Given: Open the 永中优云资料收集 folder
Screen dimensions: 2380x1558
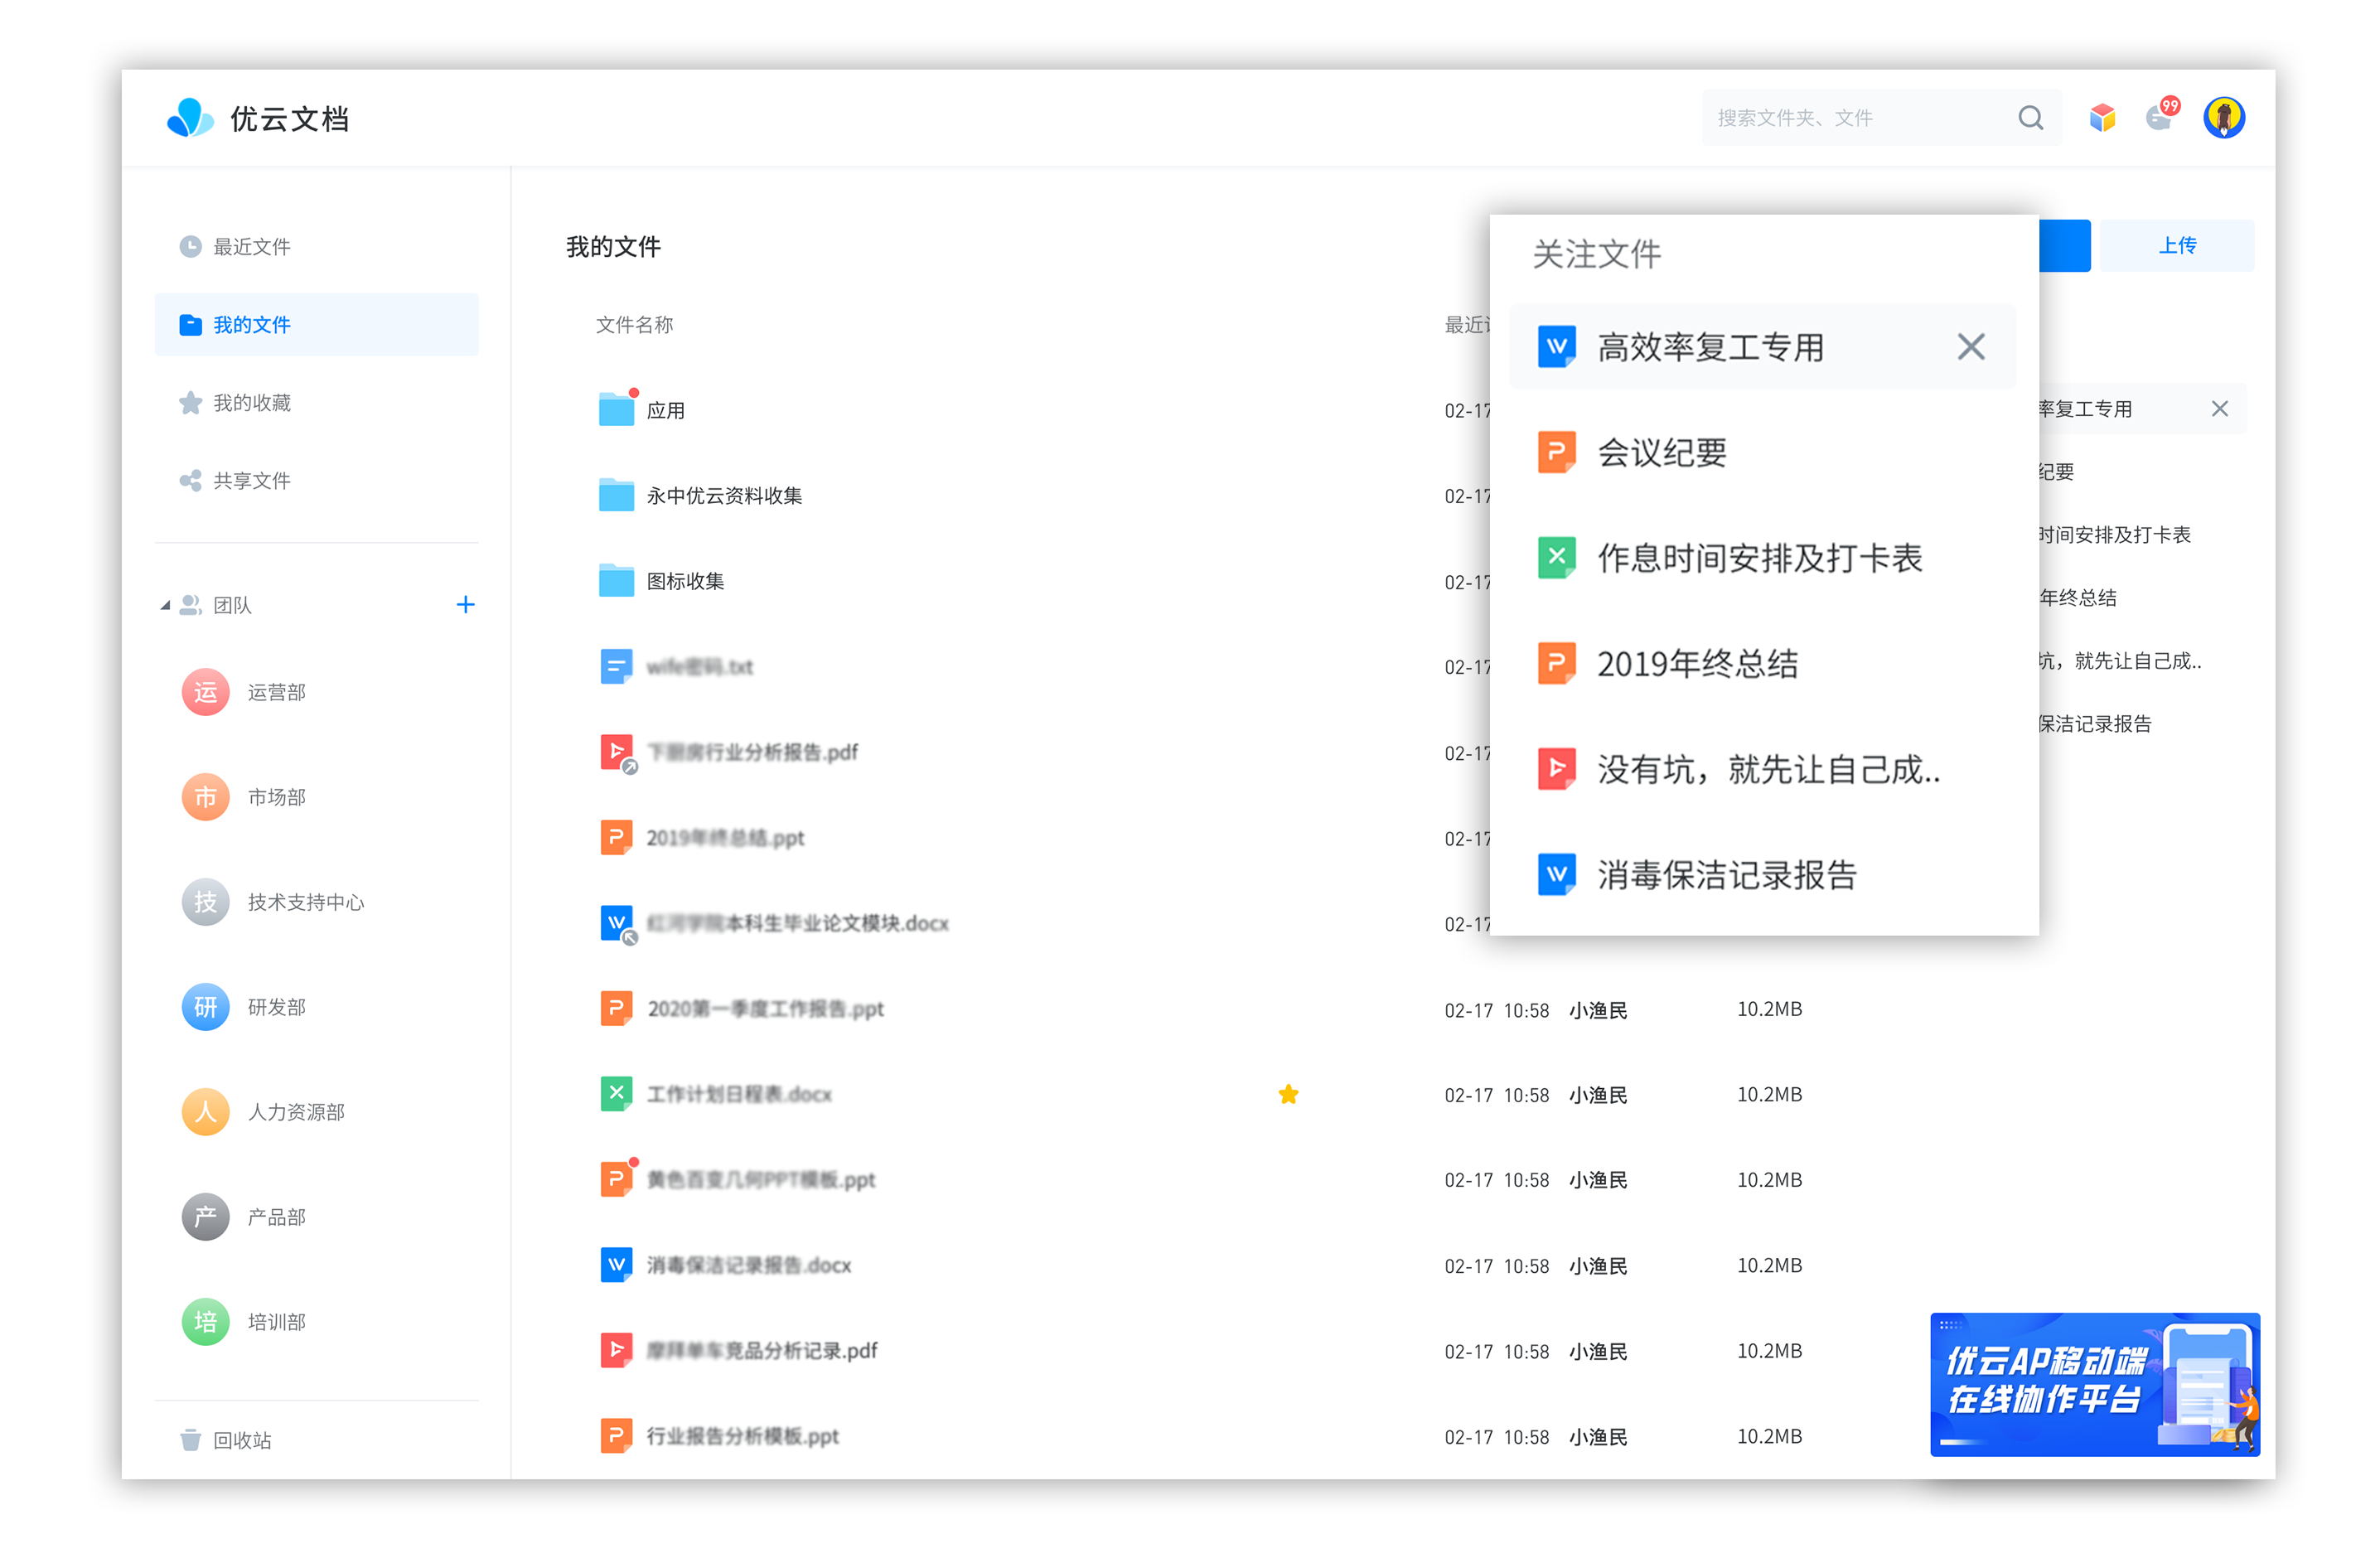Looking at the screenshot, I should tap(700, 496).
